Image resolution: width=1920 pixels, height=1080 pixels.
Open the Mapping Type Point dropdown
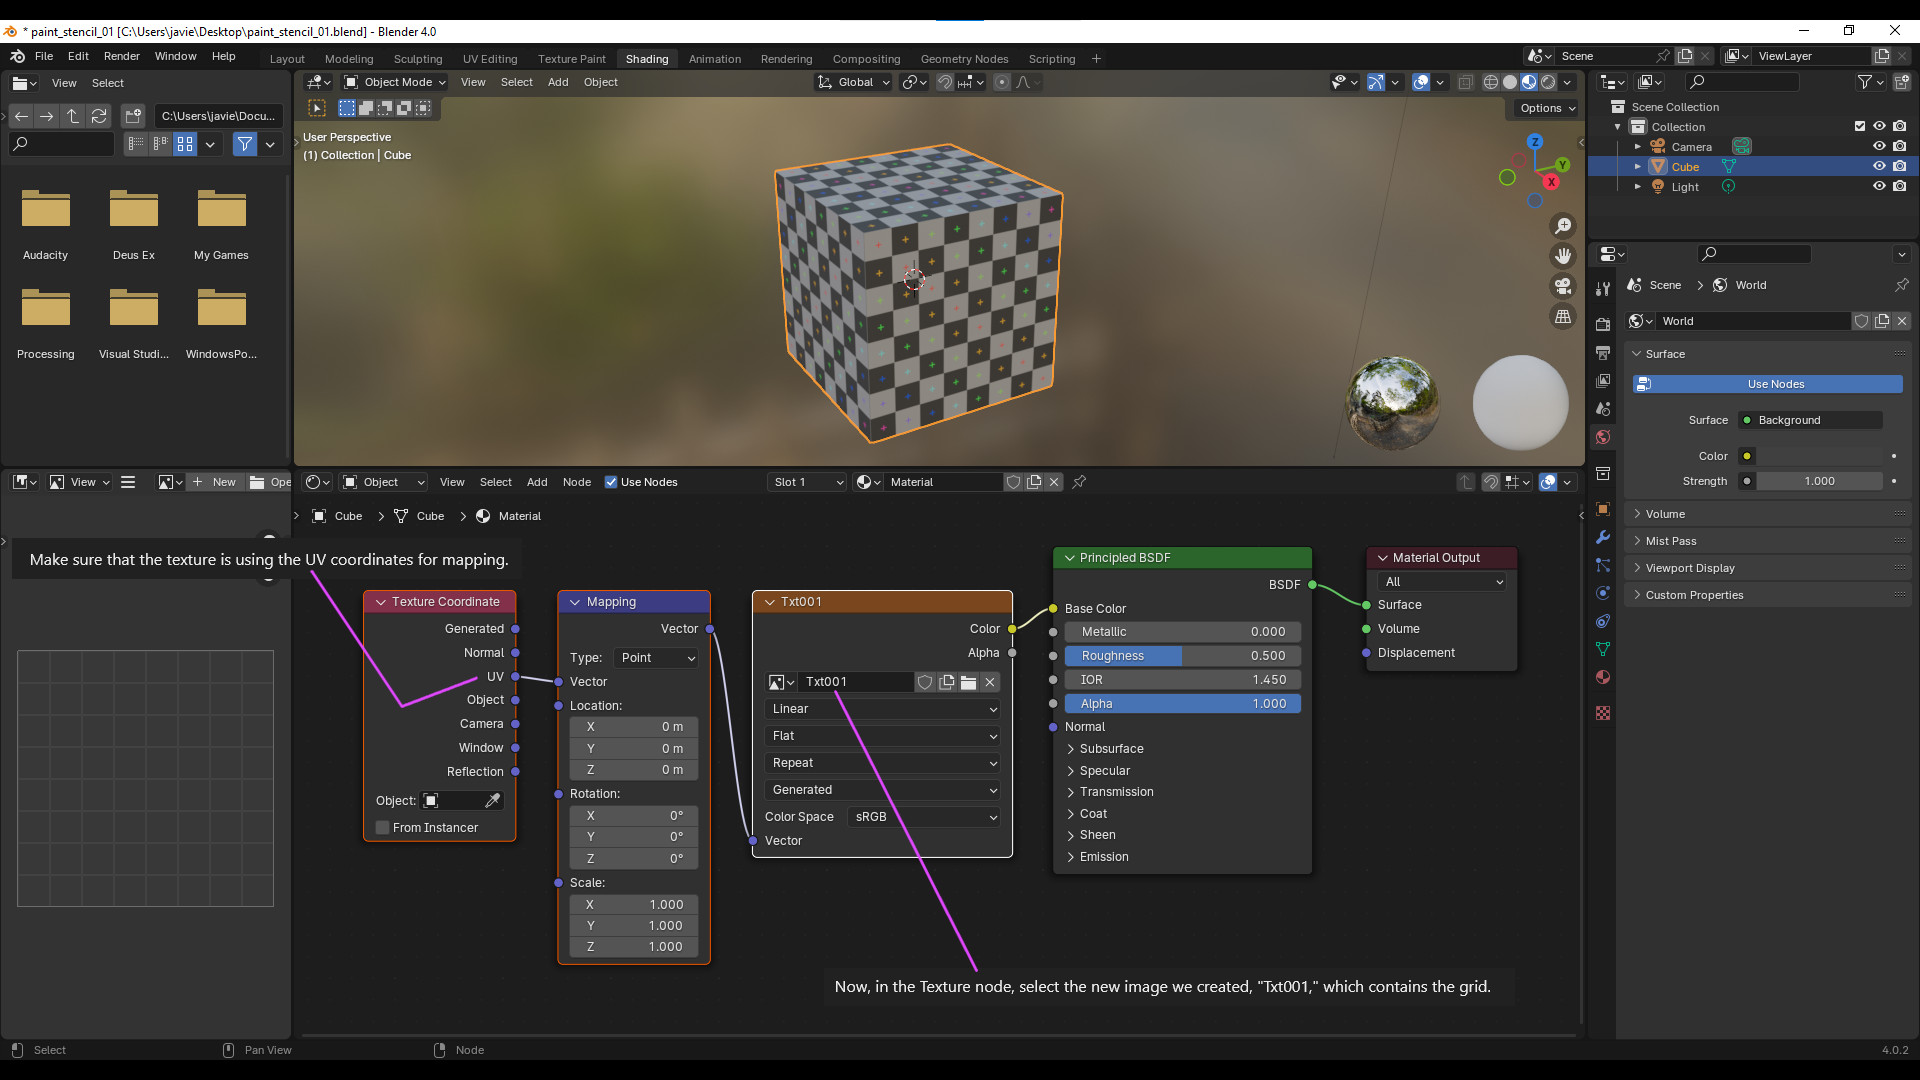[656, 658]
